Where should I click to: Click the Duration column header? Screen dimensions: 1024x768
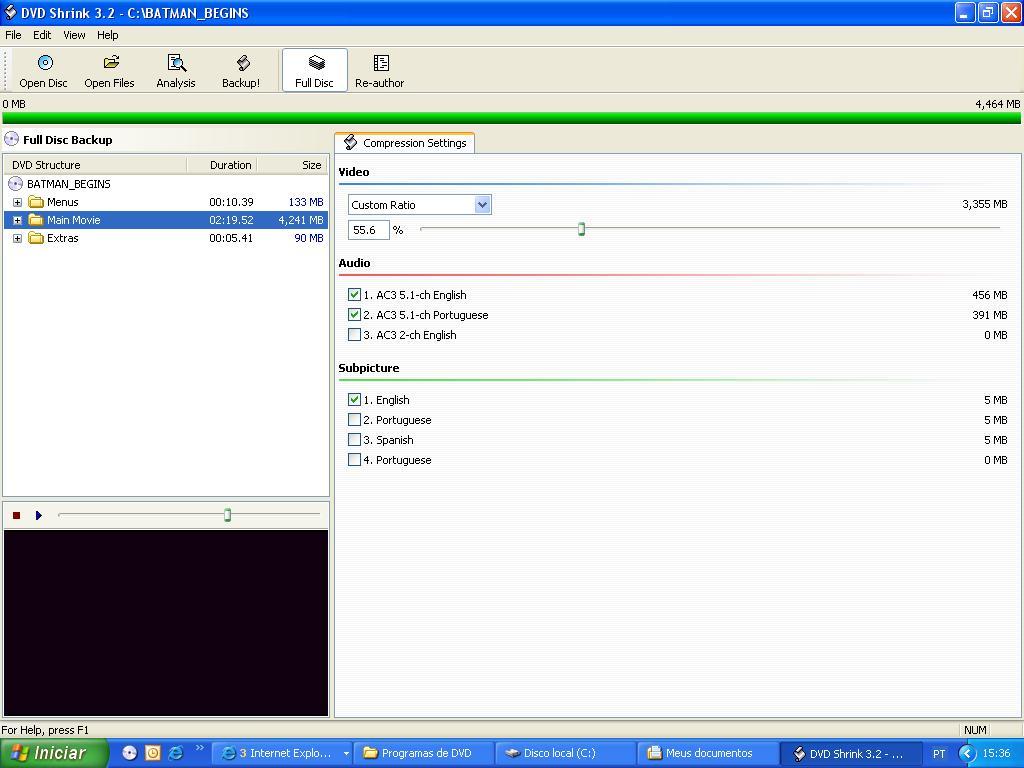tap(223, 165)
